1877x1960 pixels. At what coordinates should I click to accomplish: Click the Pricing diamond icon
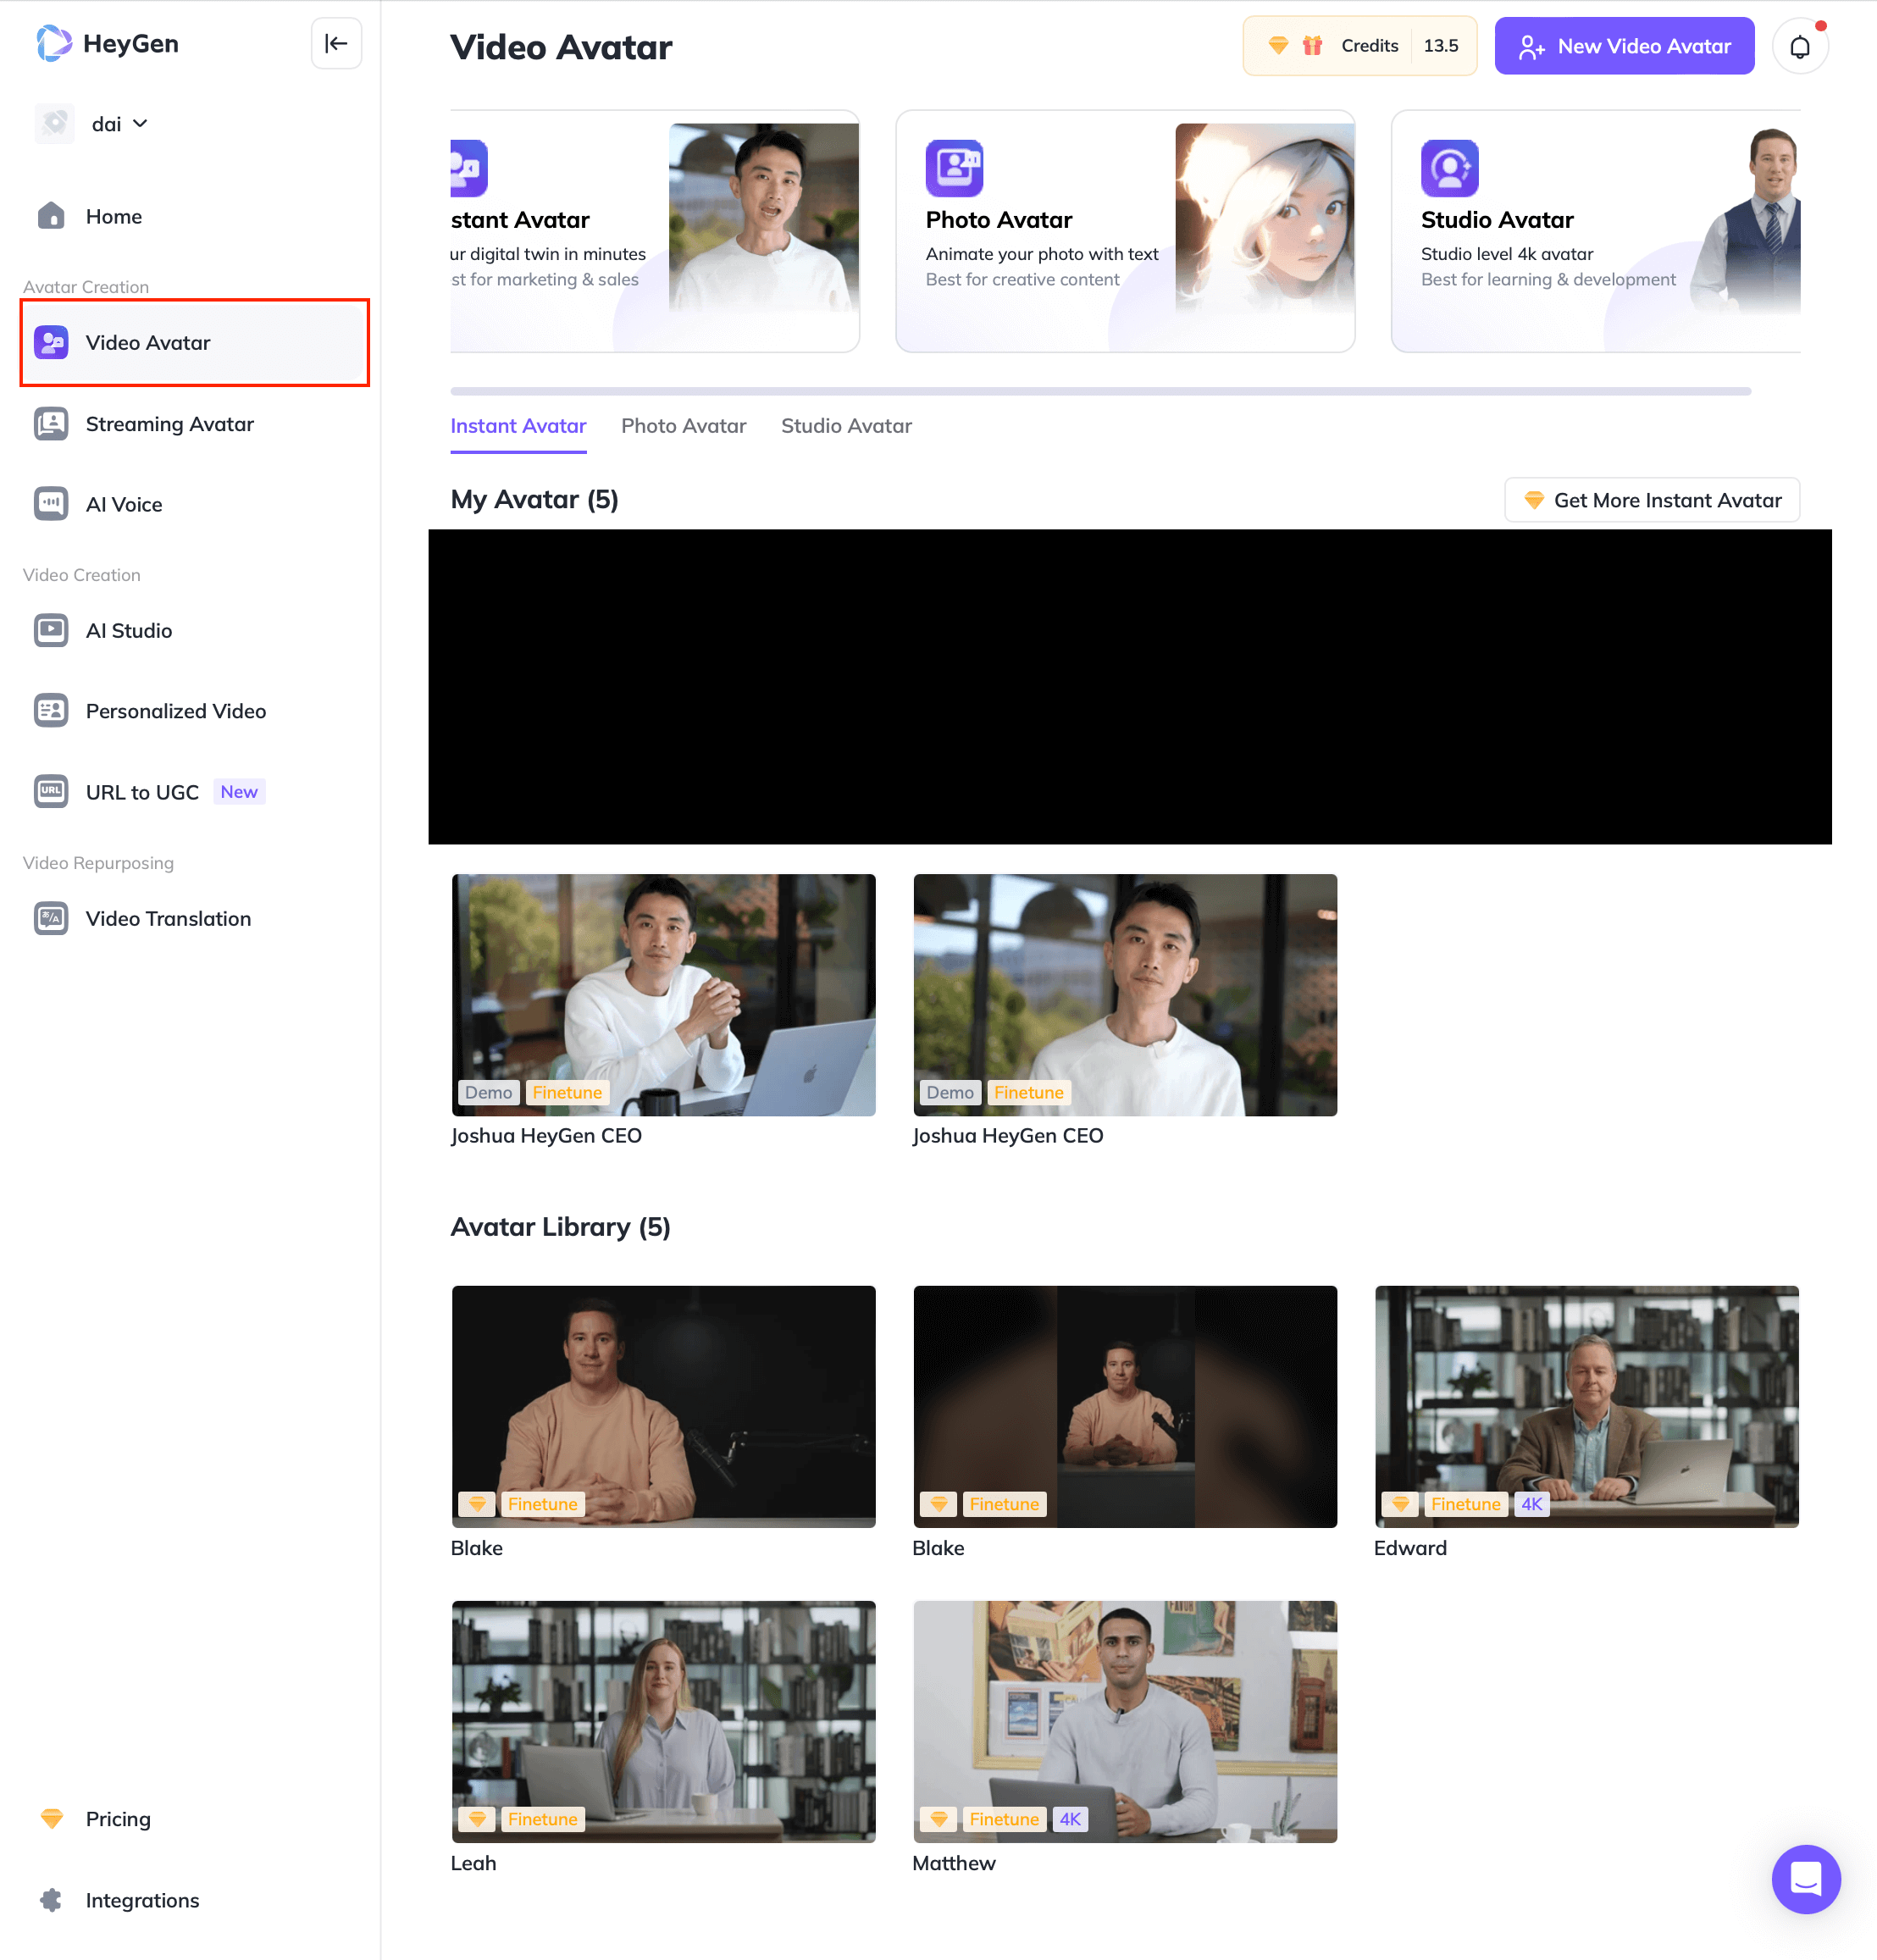click(52, 1818)
